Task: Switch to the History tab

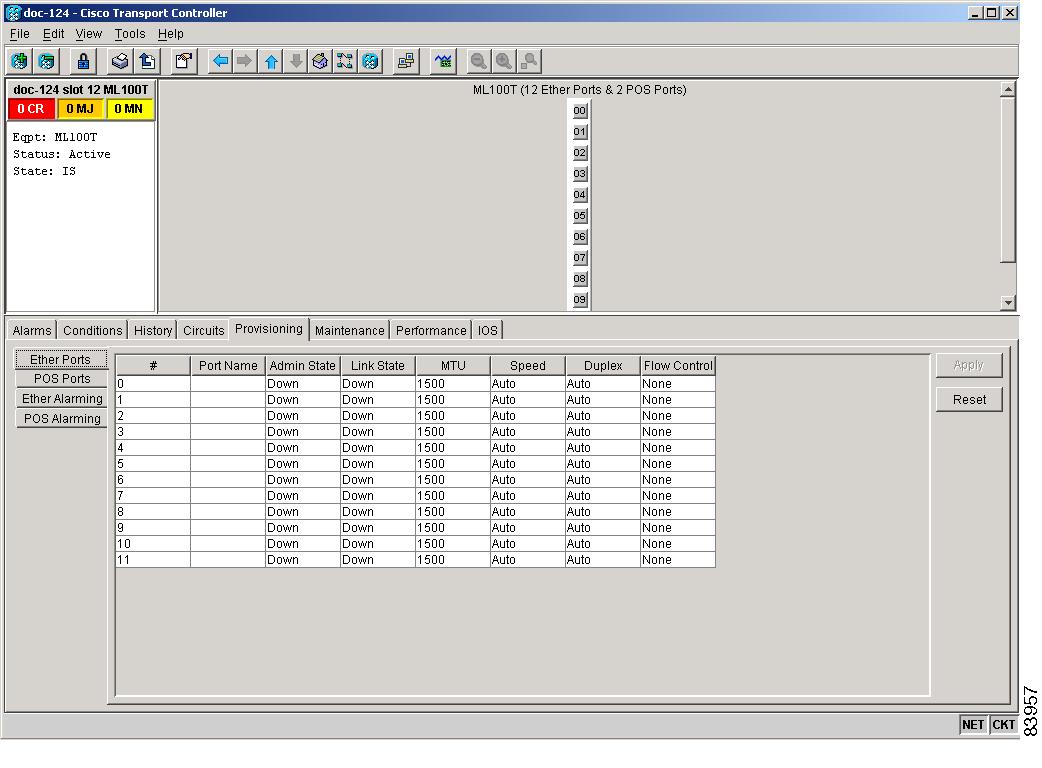Action: click(x=153, y=331)
